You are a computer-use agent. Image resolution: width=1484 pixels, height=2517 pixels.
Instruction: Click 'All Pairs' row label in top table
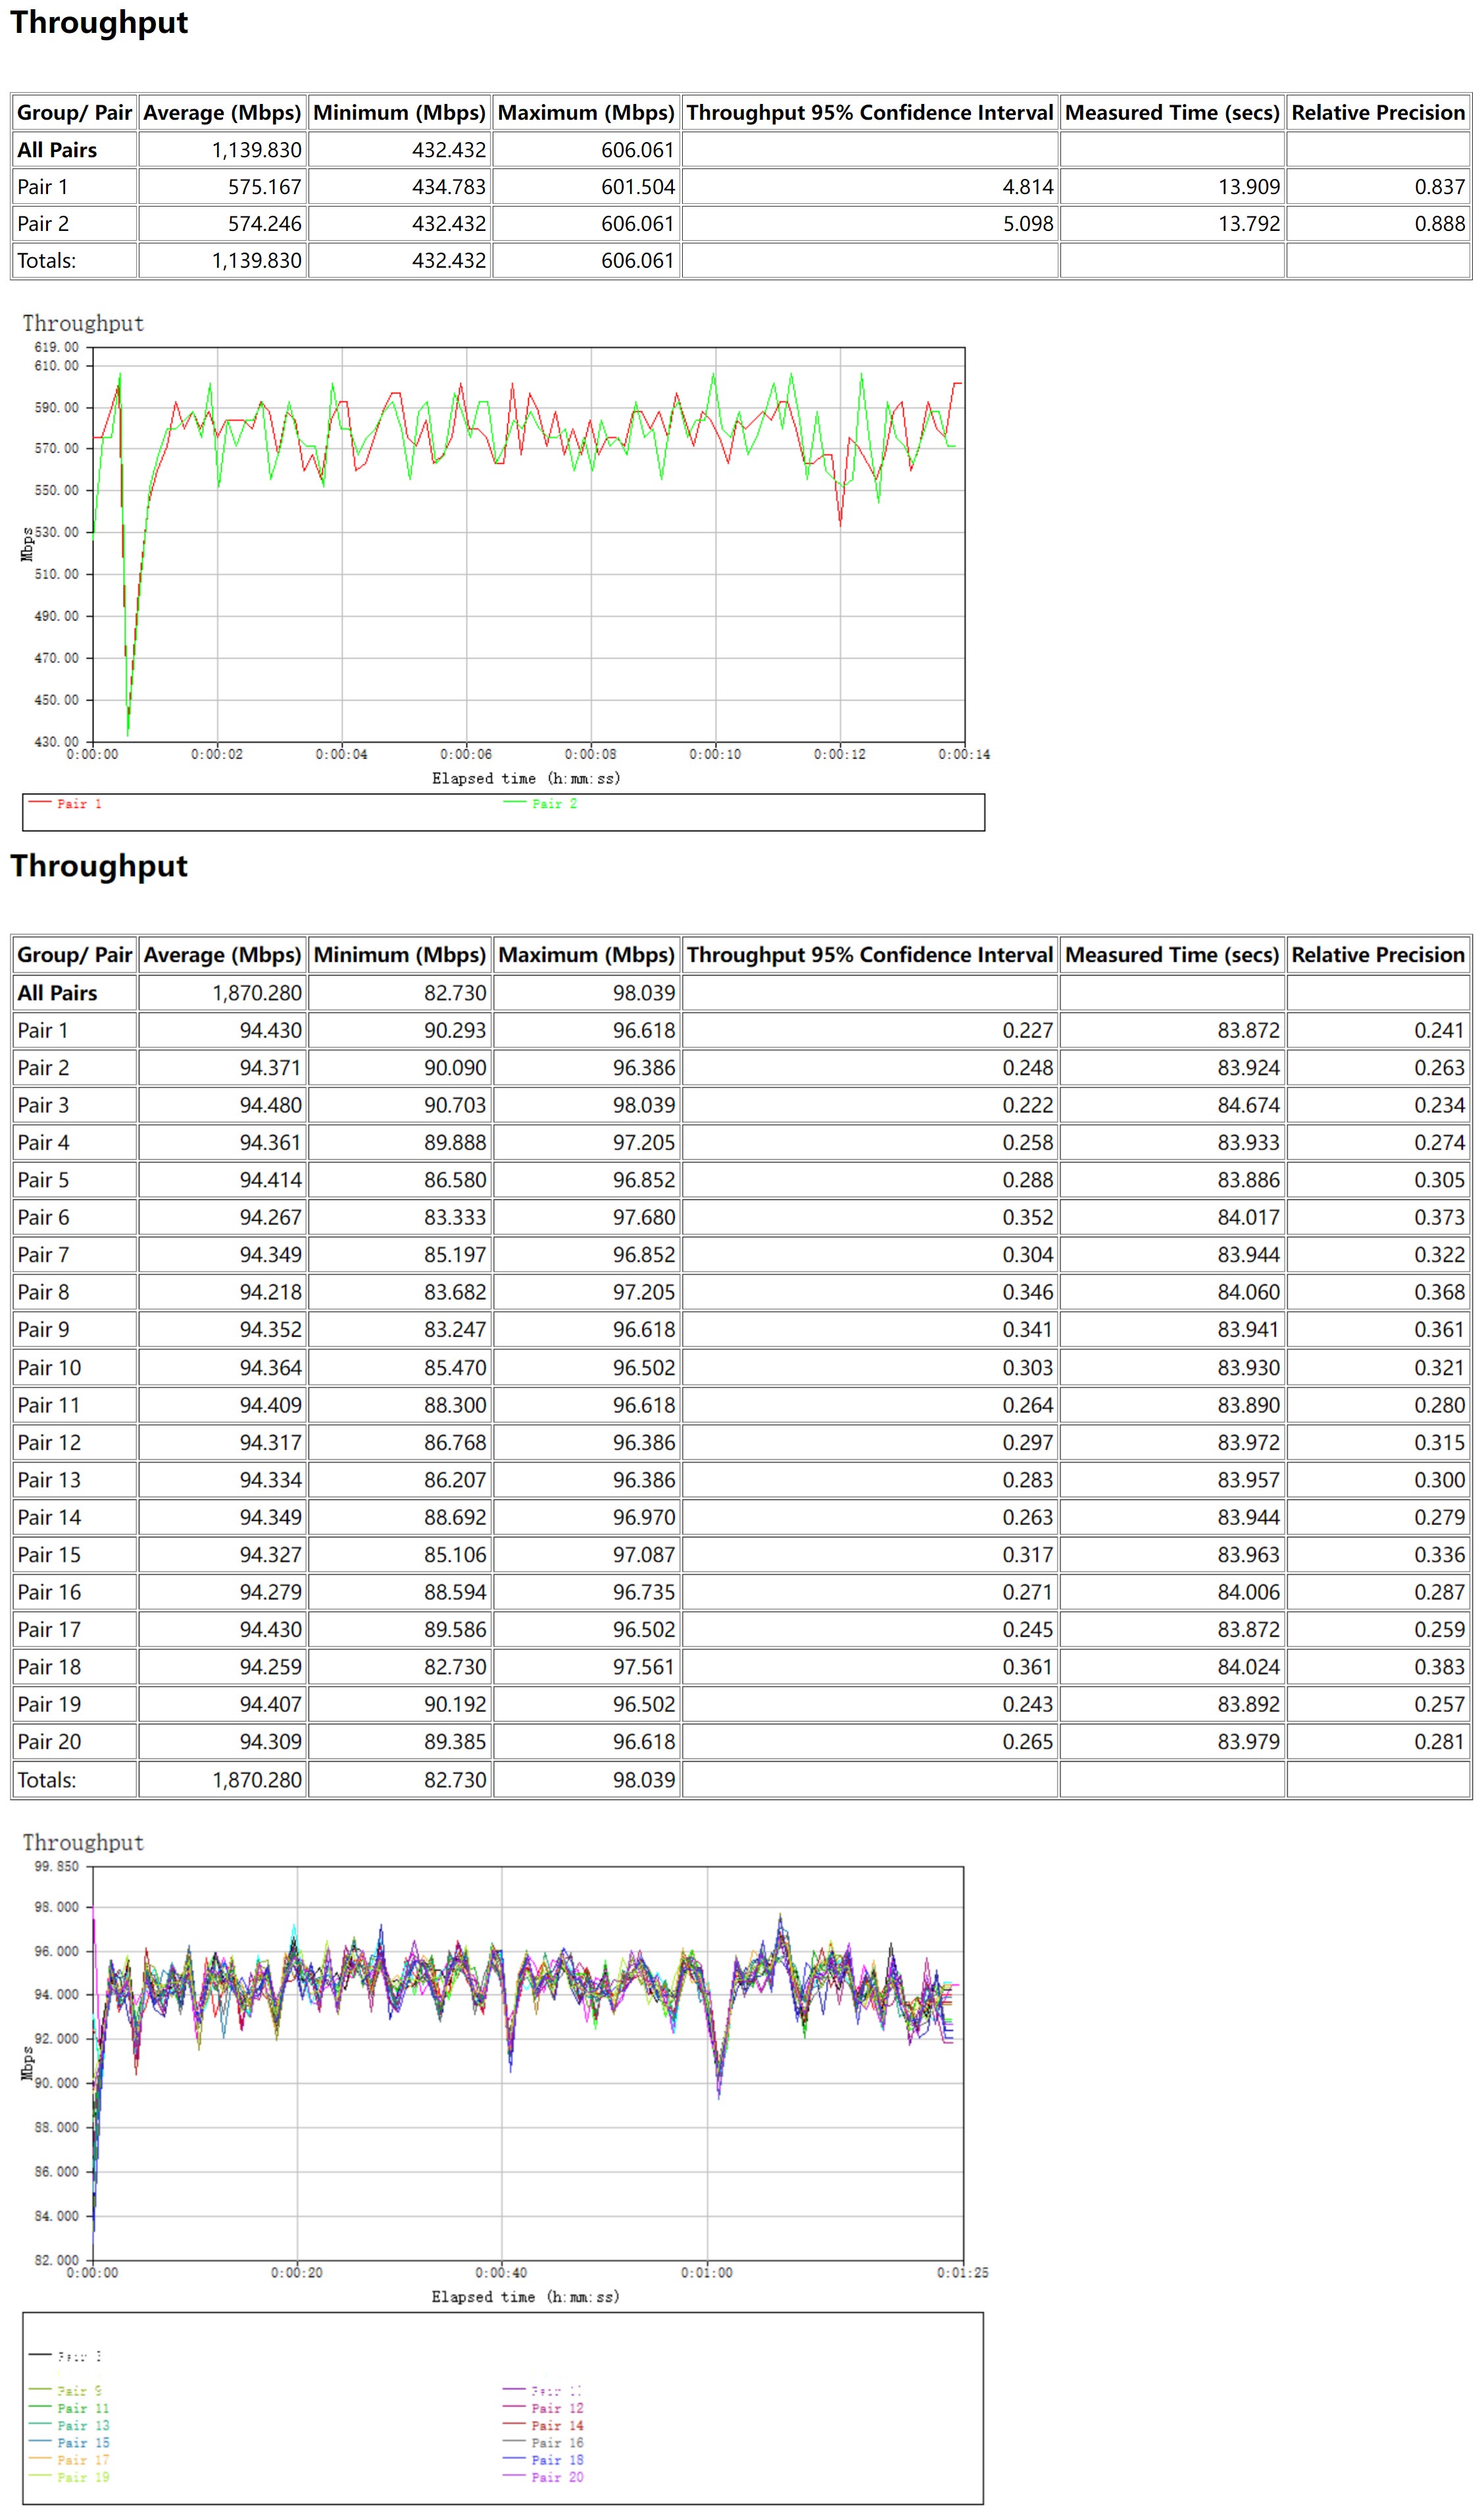click(57, 150)
